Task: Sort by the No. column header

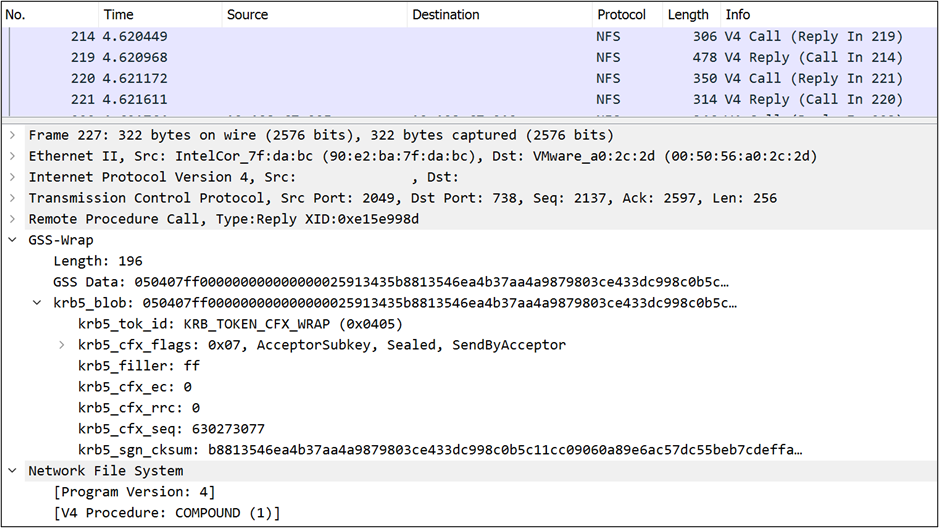Action: (x=50, y=14)
